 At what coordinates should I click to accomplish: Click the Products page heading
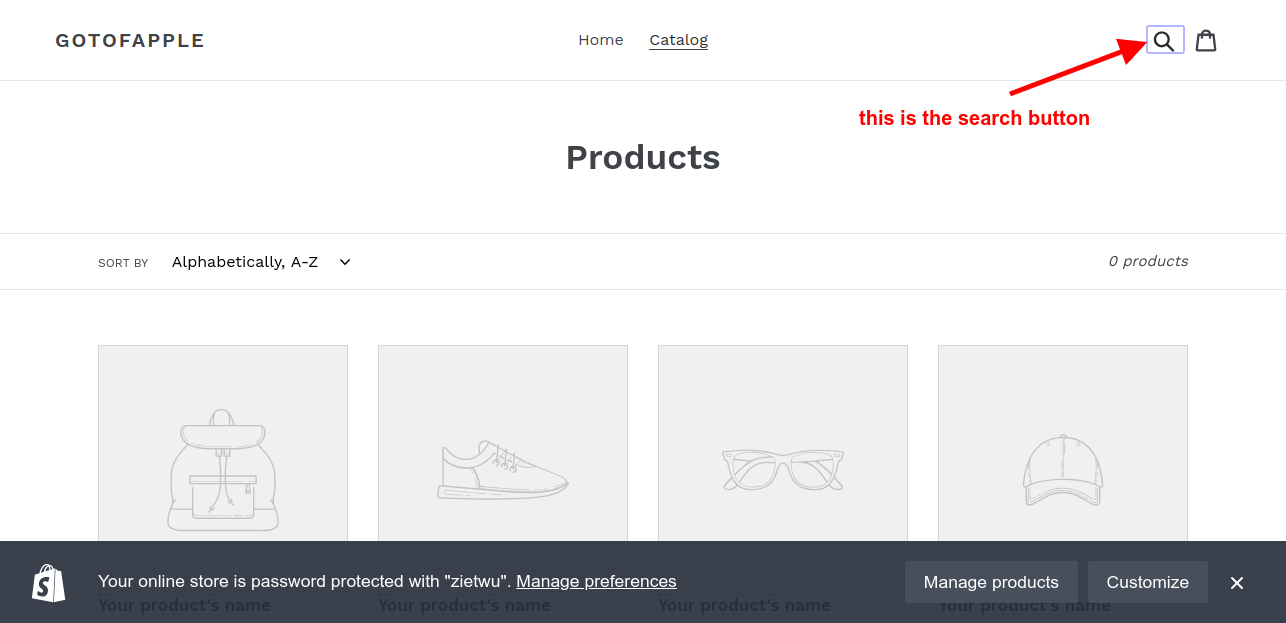[x=643, y=157]
